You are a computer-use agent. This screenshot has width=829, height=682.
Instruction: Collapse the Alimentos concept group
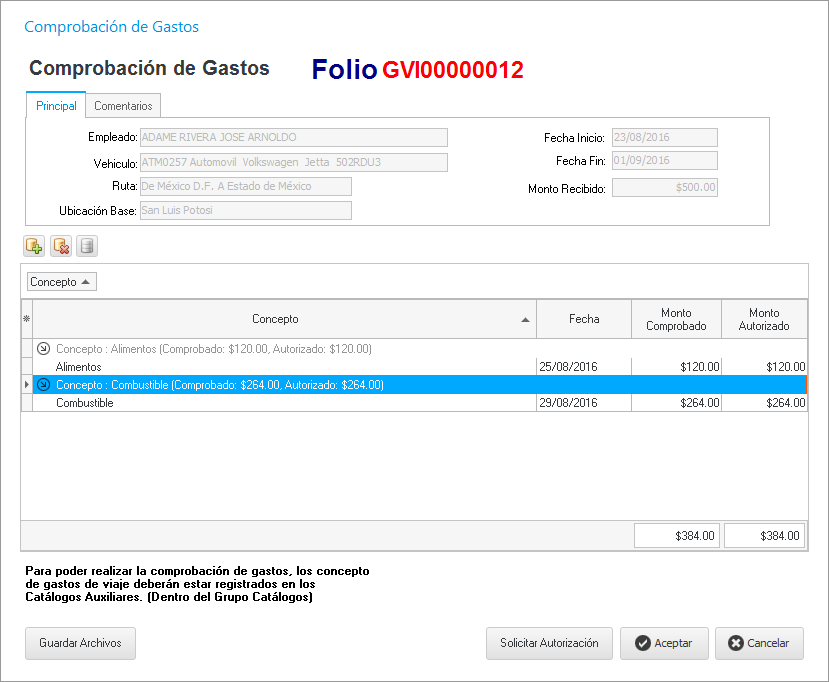click(43, 349)
